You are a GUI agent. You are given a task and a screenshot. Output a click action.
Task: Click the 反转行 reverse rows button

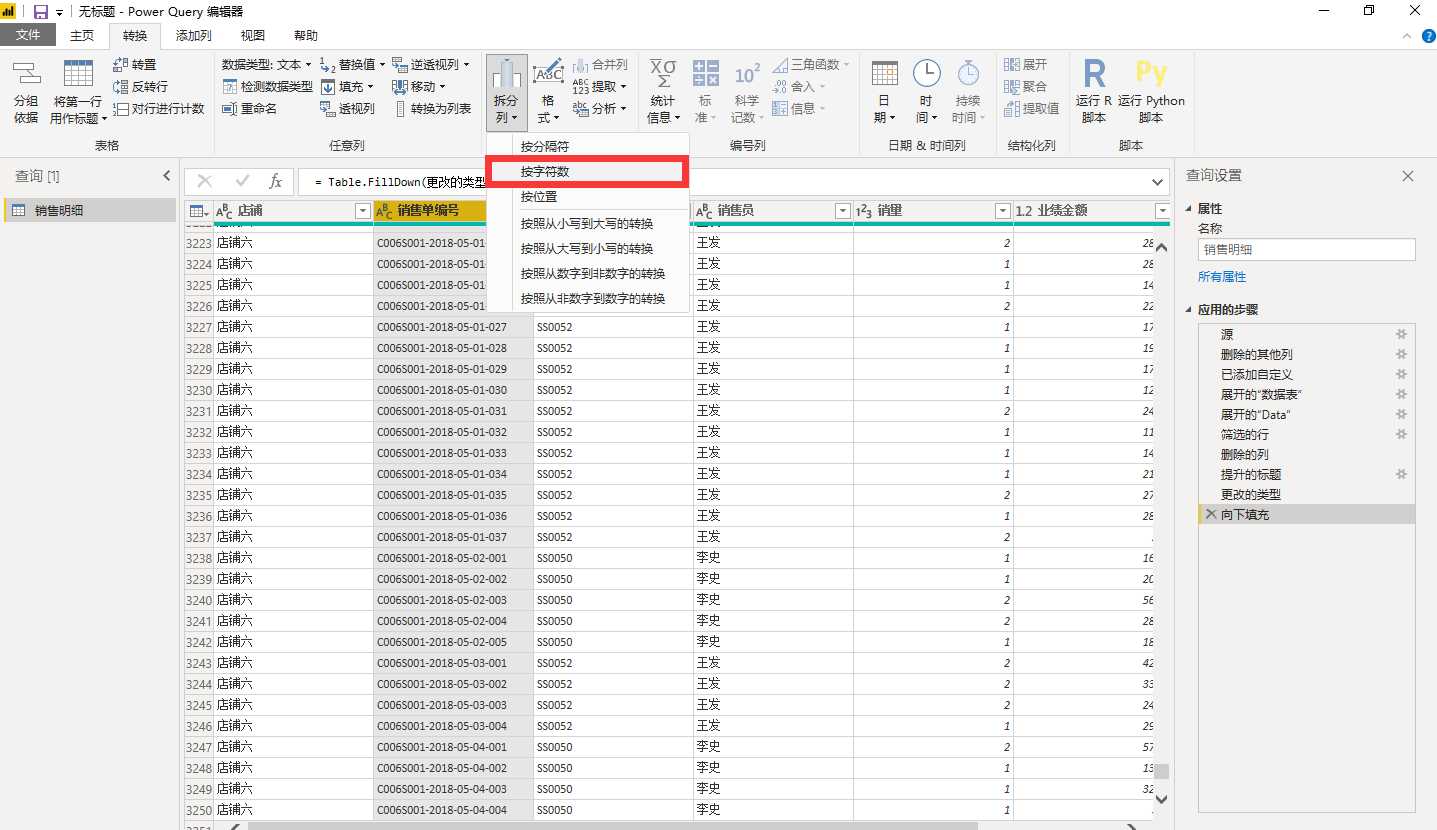click(140, 86)
